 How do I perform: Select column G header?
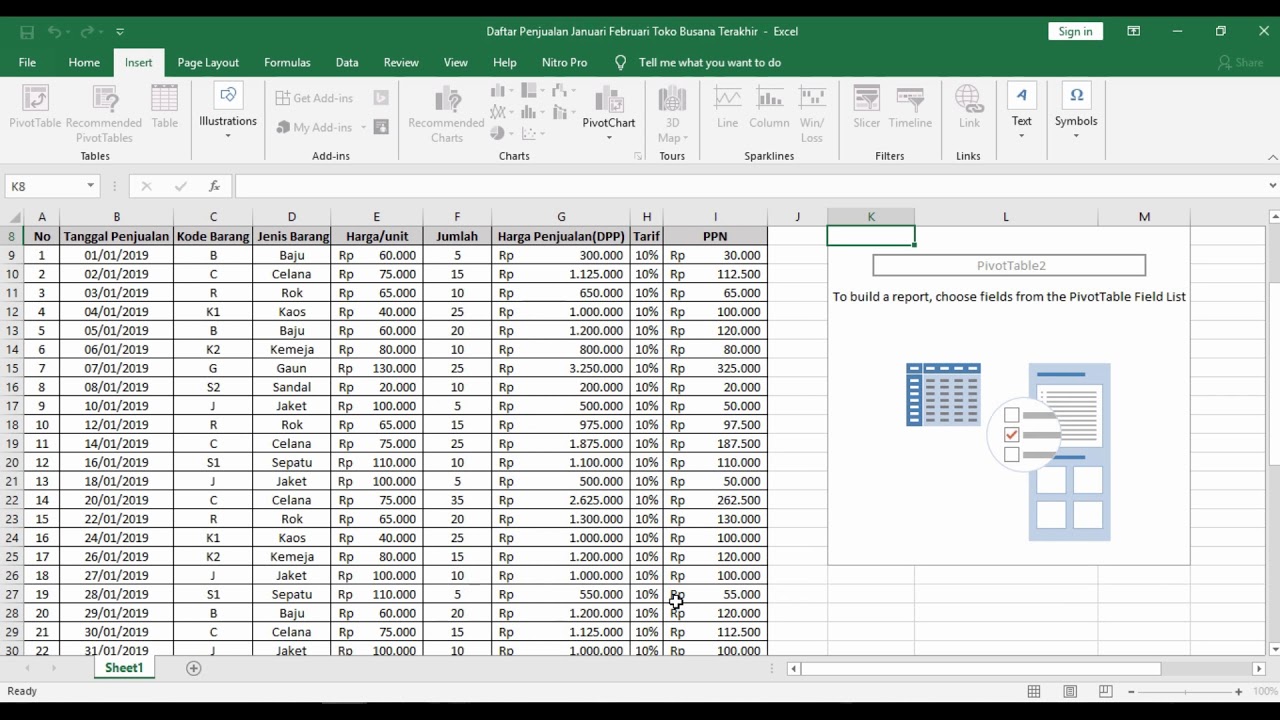561,217
